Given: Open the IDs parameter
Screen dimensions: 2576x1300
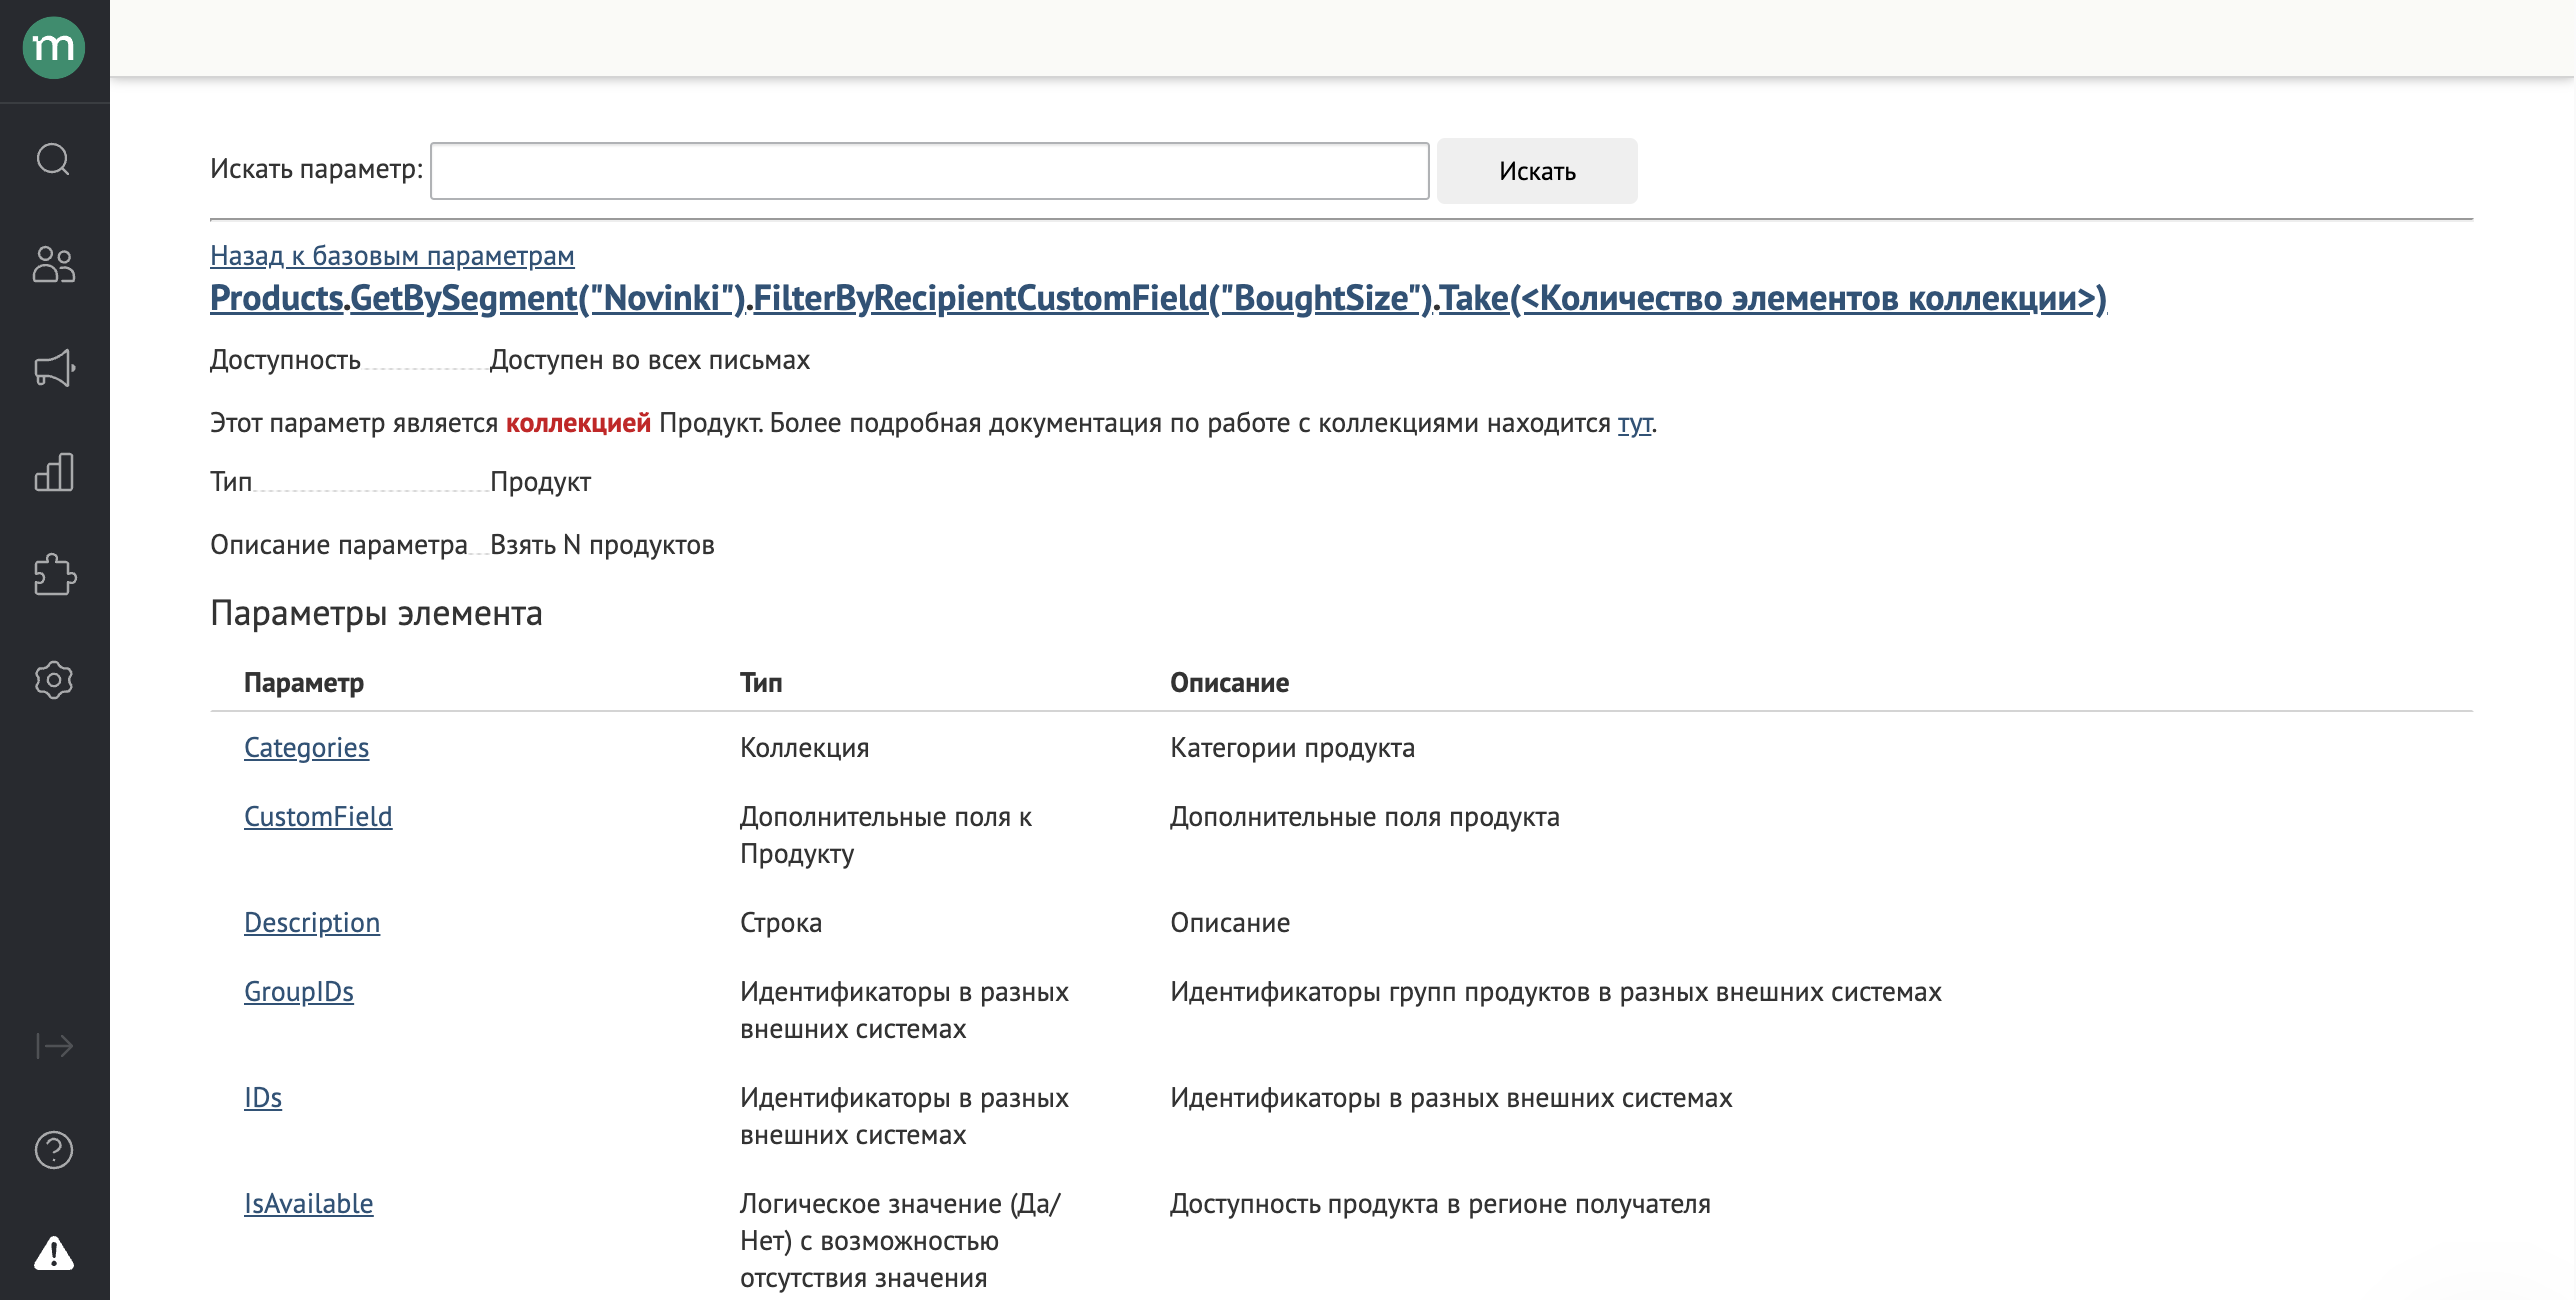Looking at the screenshot, I should [263, 1098].
